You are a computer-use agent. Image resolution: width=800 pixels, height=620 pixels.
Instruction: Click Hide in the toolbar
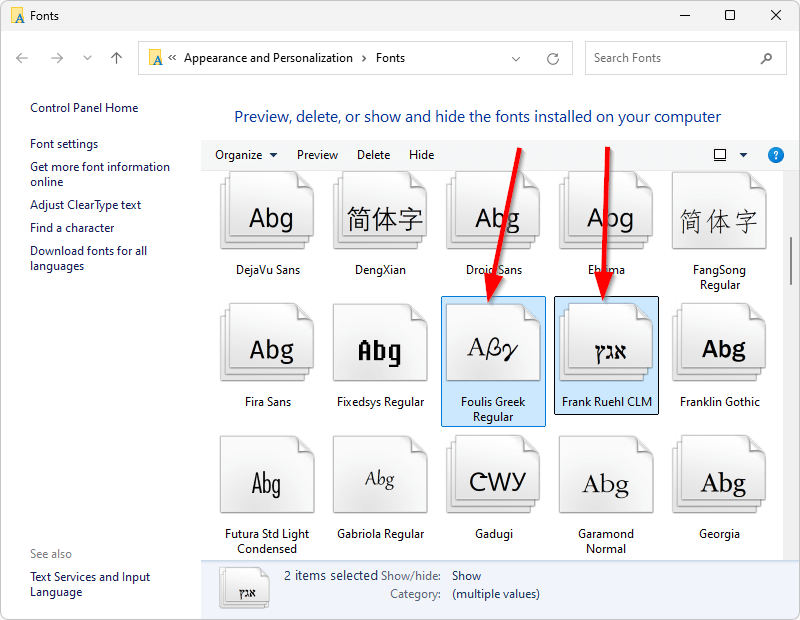[421, 155]
